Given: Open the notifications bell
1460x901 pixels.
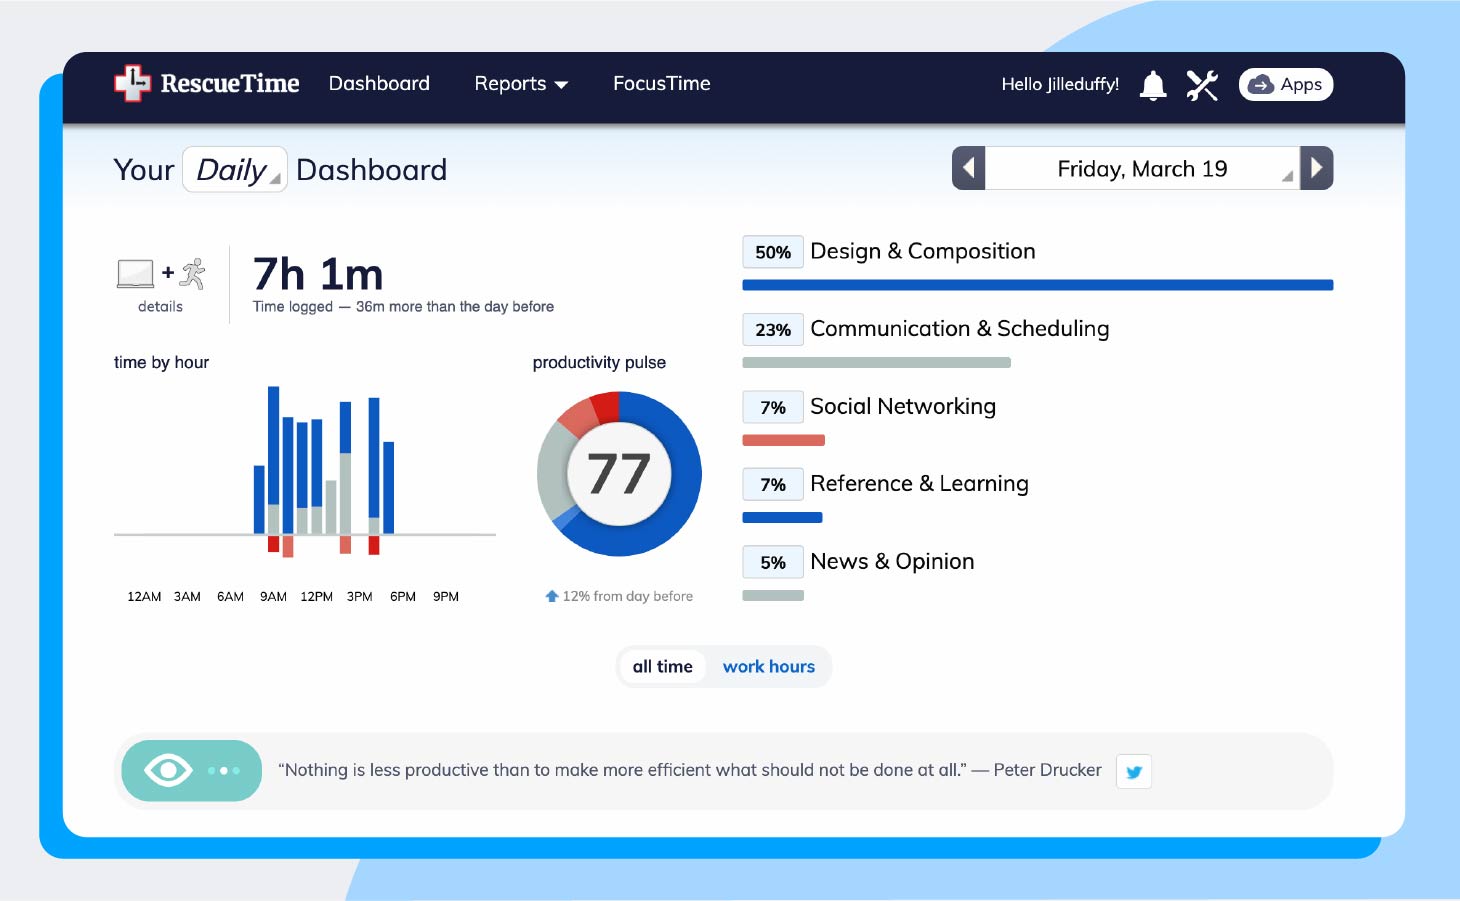Looking at the screenshot, I should tap(1153, 85).
